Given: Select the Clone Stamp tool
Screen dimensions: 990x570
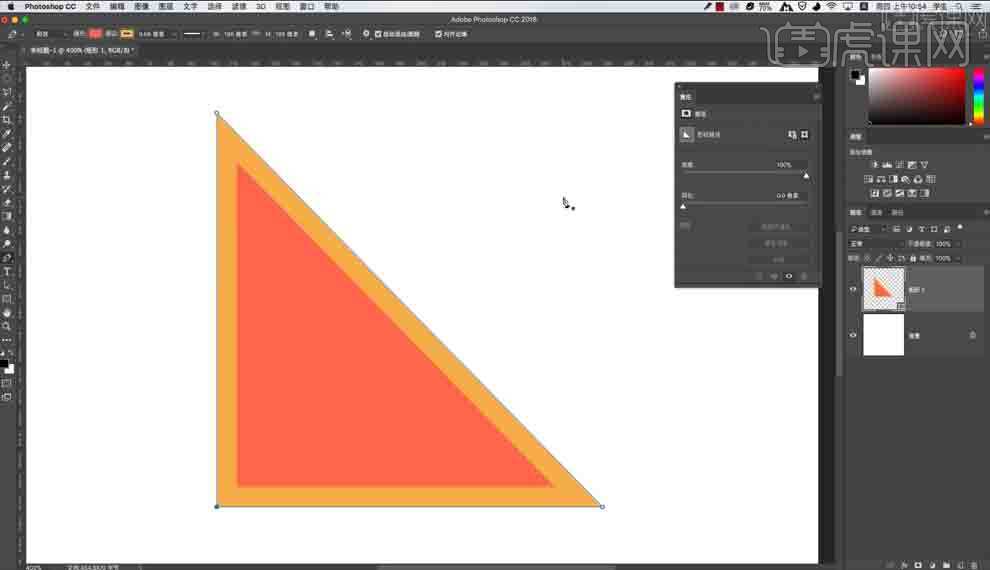Looking at the screenshot, I should (7, 175).
